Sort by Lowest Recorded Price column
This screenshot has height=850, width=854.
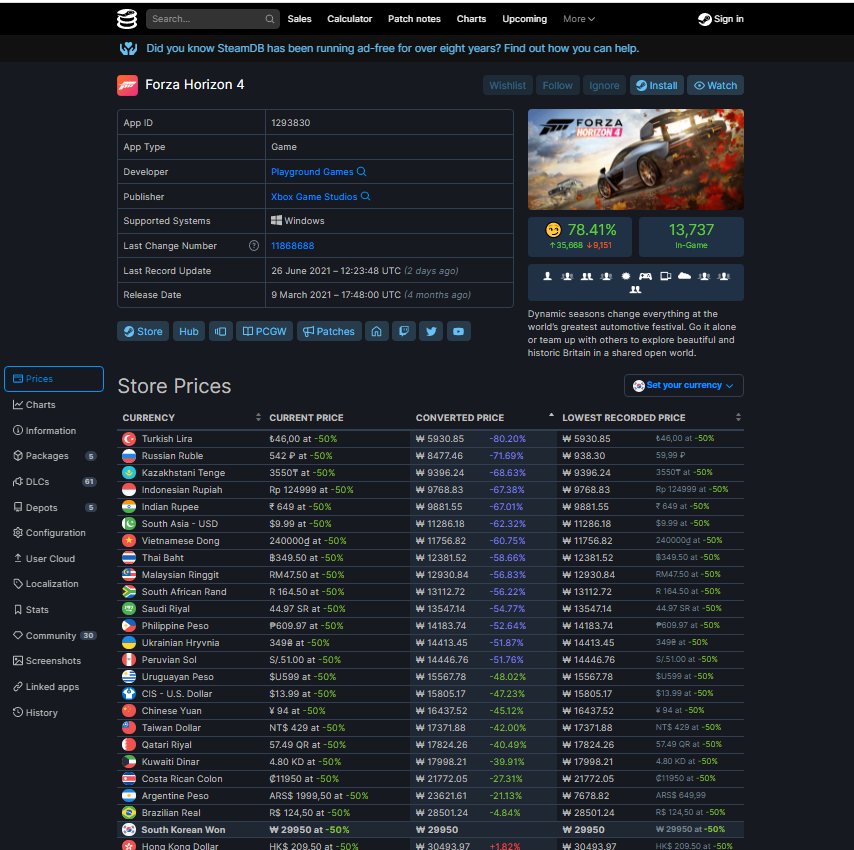click(x=651, y=418)
